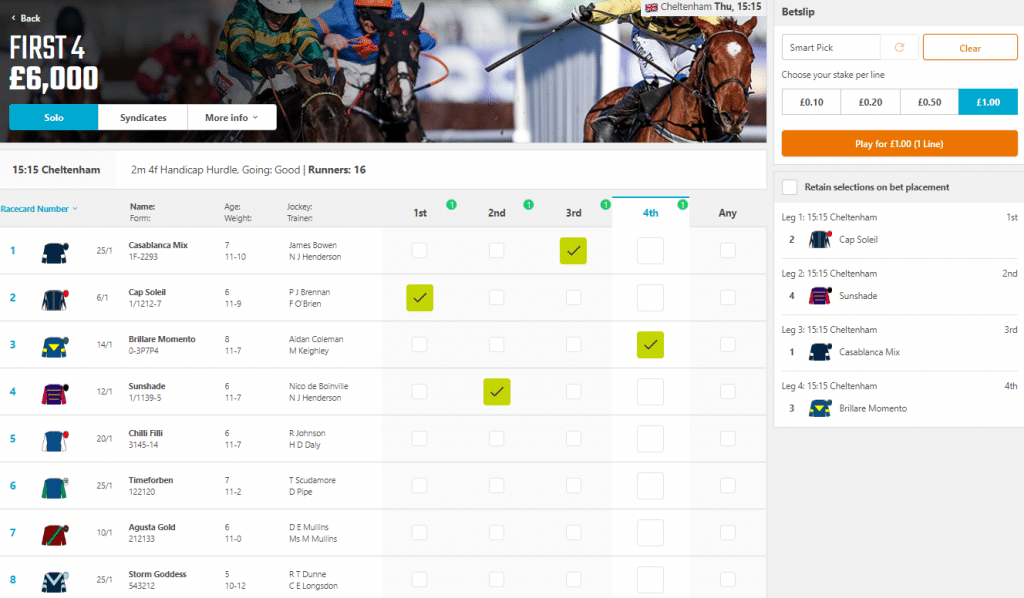Open the Smart Pick dropdown
Image resolution: width=1024 pixels, height=598 pixels.
(x=830, y=47)
